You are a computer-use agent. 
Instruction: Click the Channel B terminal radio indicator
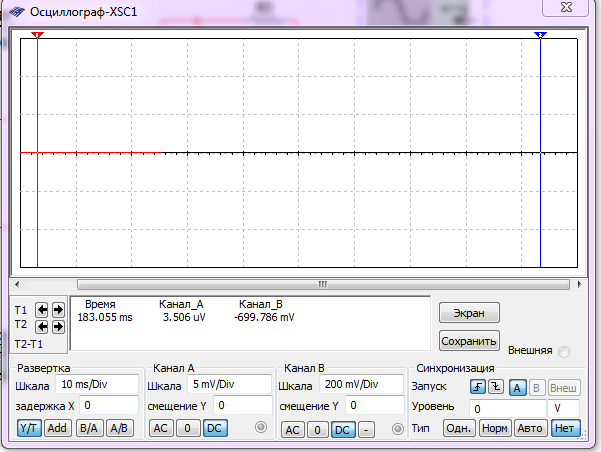(398, 429)
